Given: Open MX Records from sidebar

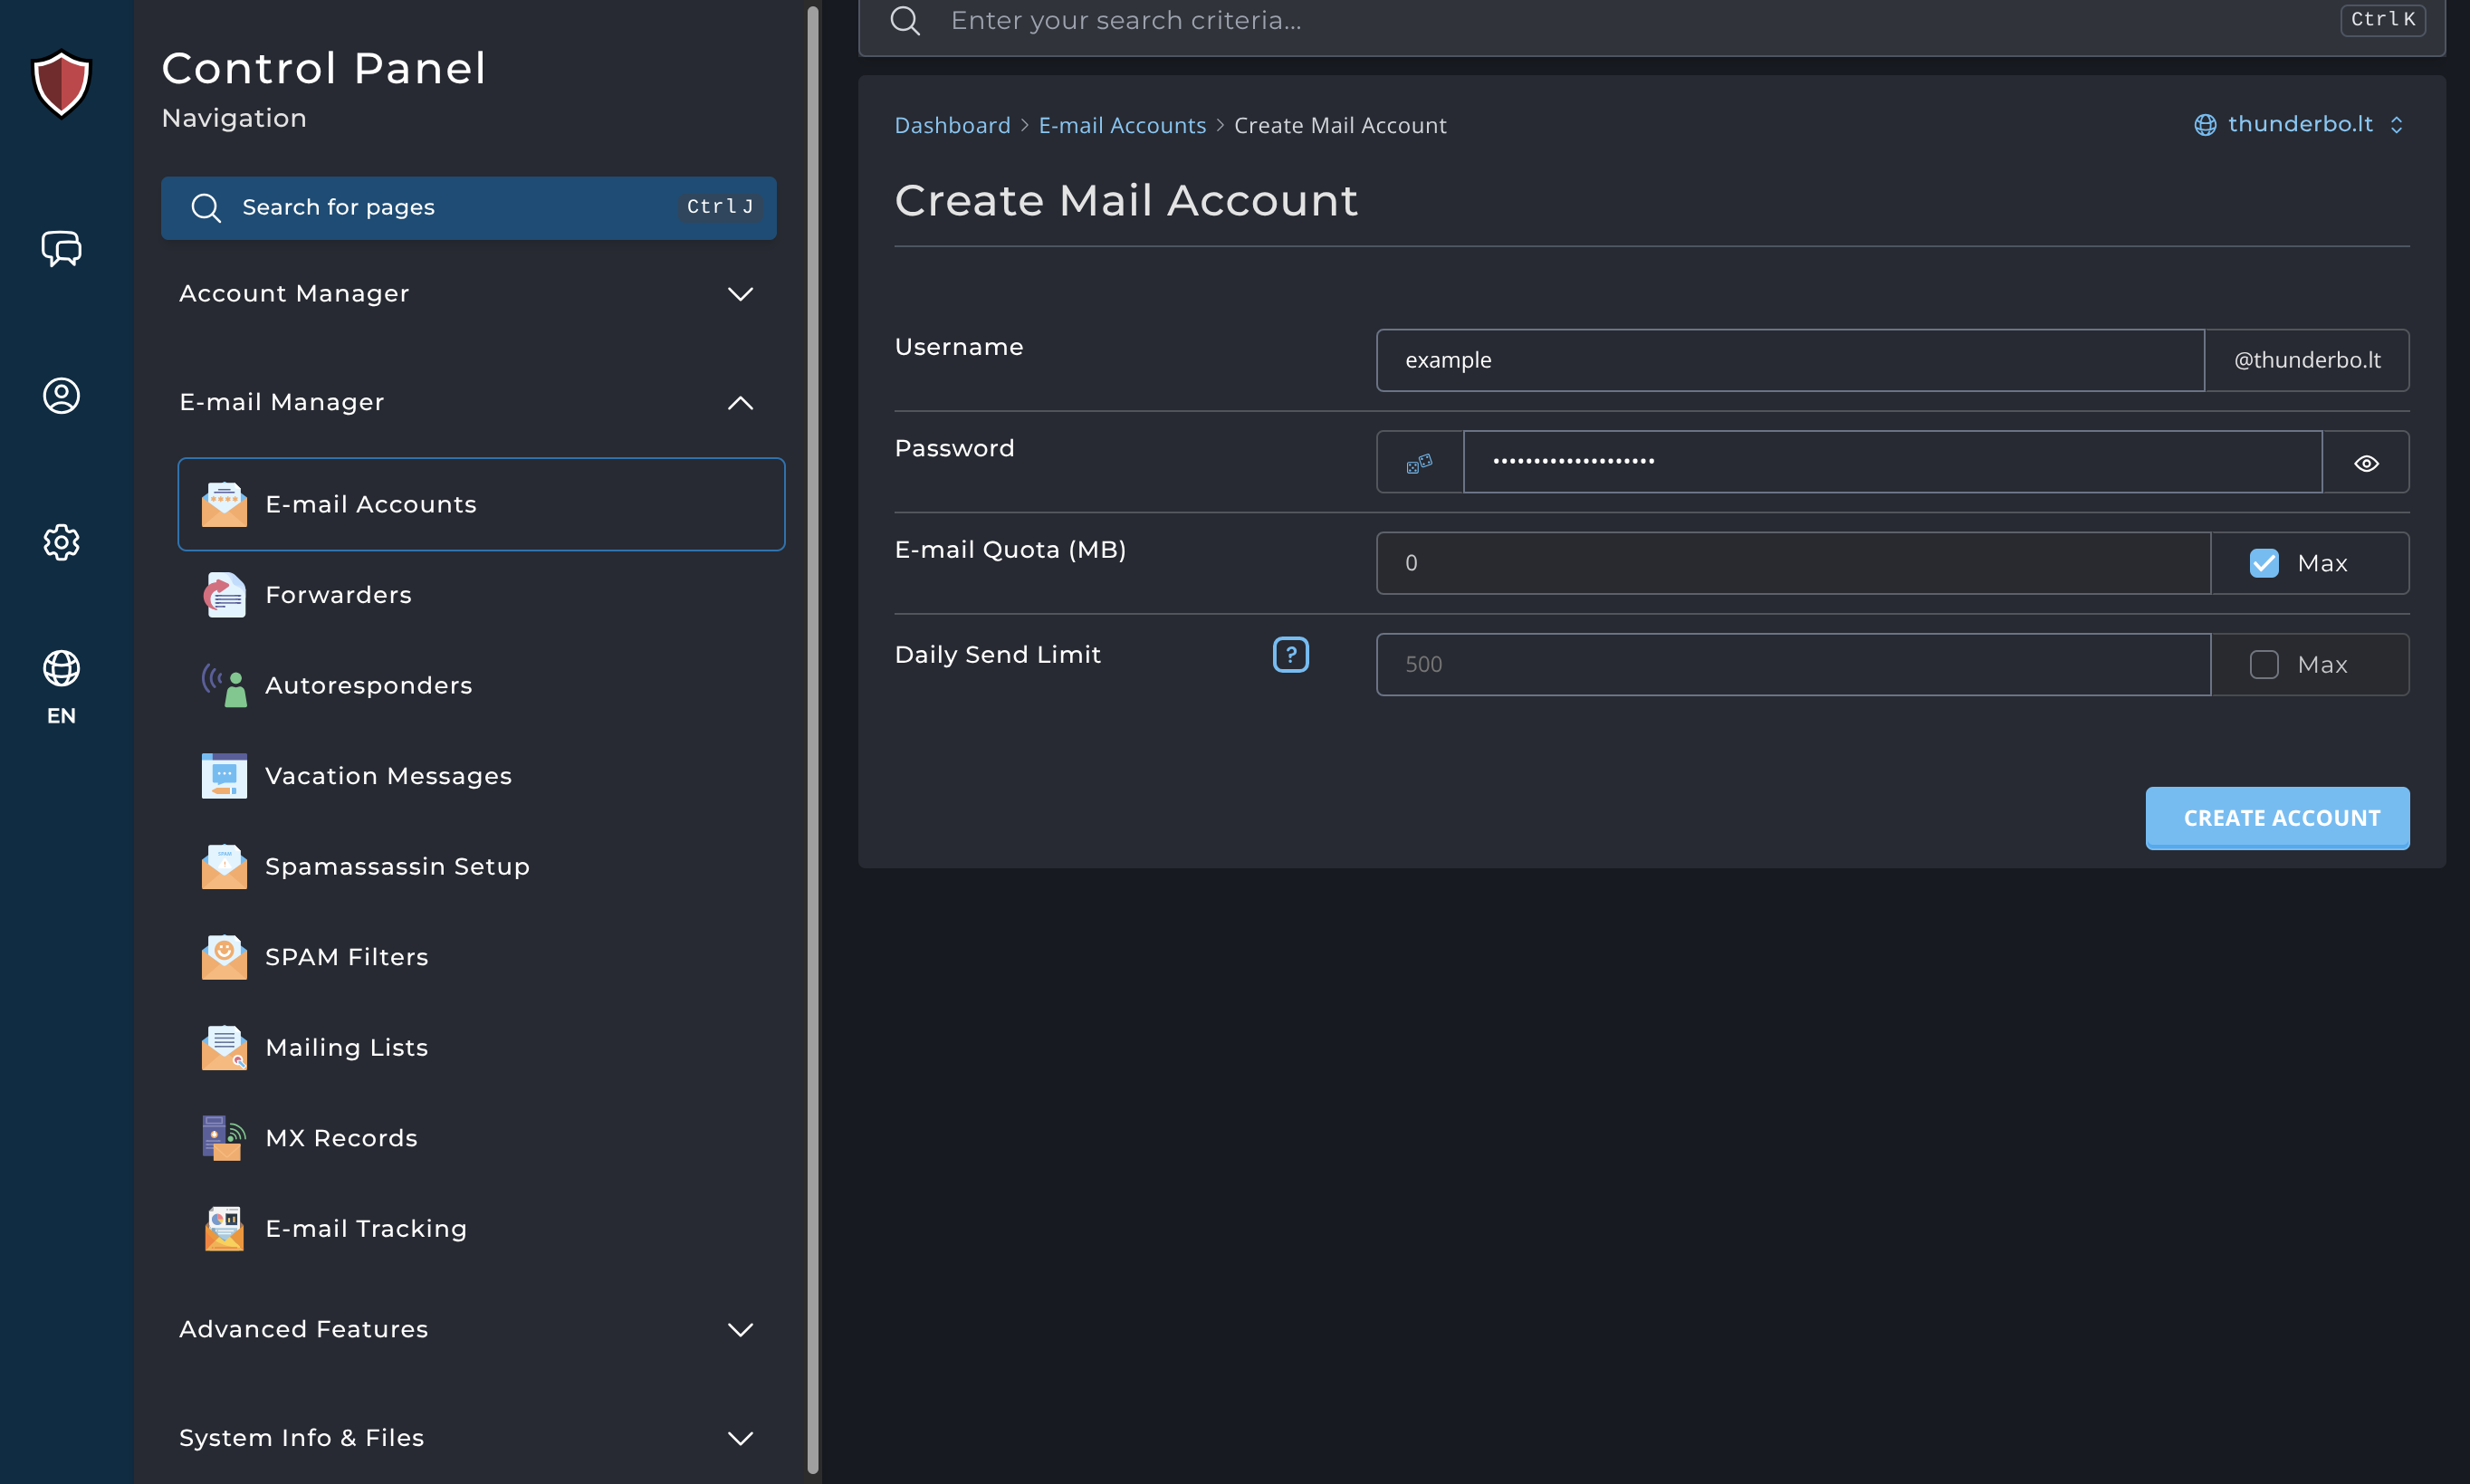Looking at the screenshot, I should pyautogui.click(x=341, y=1138).
